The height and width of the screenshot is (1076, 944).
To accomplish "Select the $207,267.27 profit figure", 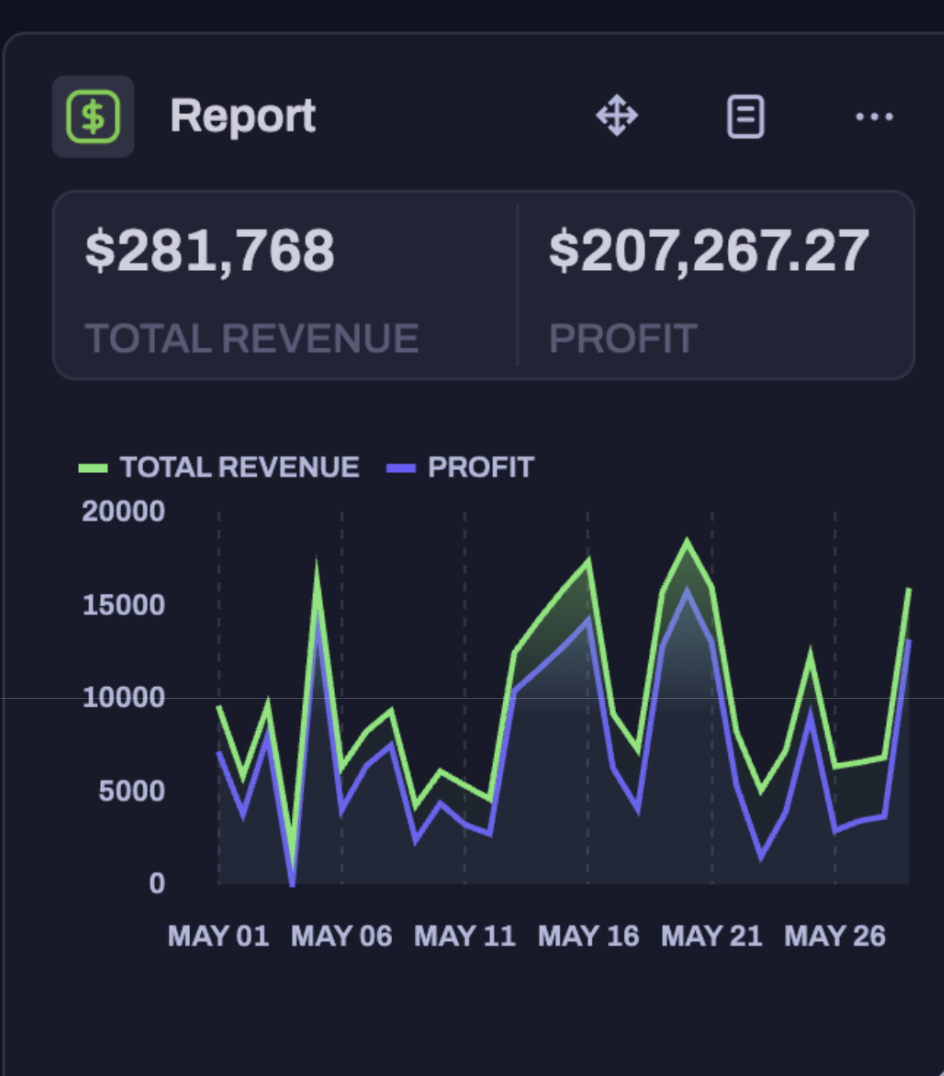I will (708, 249).
